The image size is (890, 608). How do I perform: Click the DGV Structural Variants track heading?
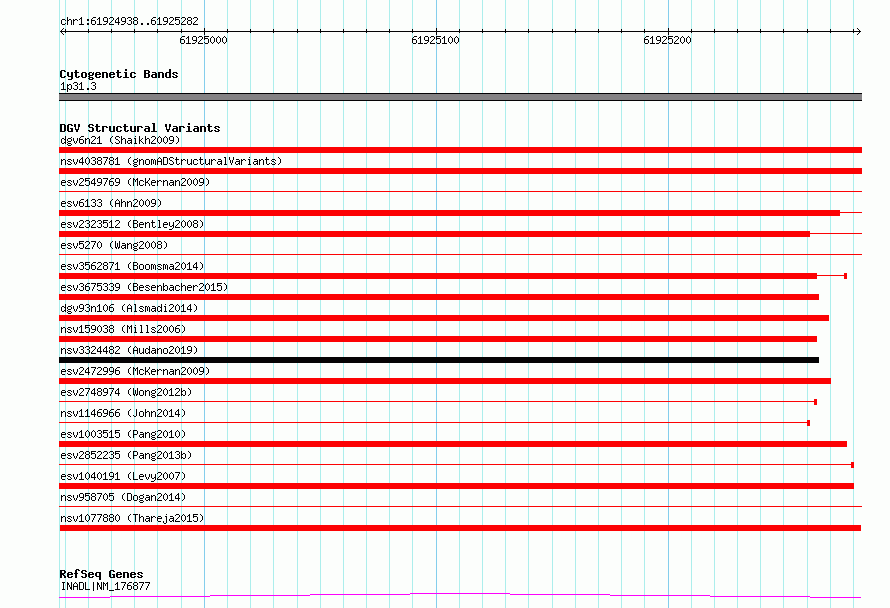click(x=140, y=128)
